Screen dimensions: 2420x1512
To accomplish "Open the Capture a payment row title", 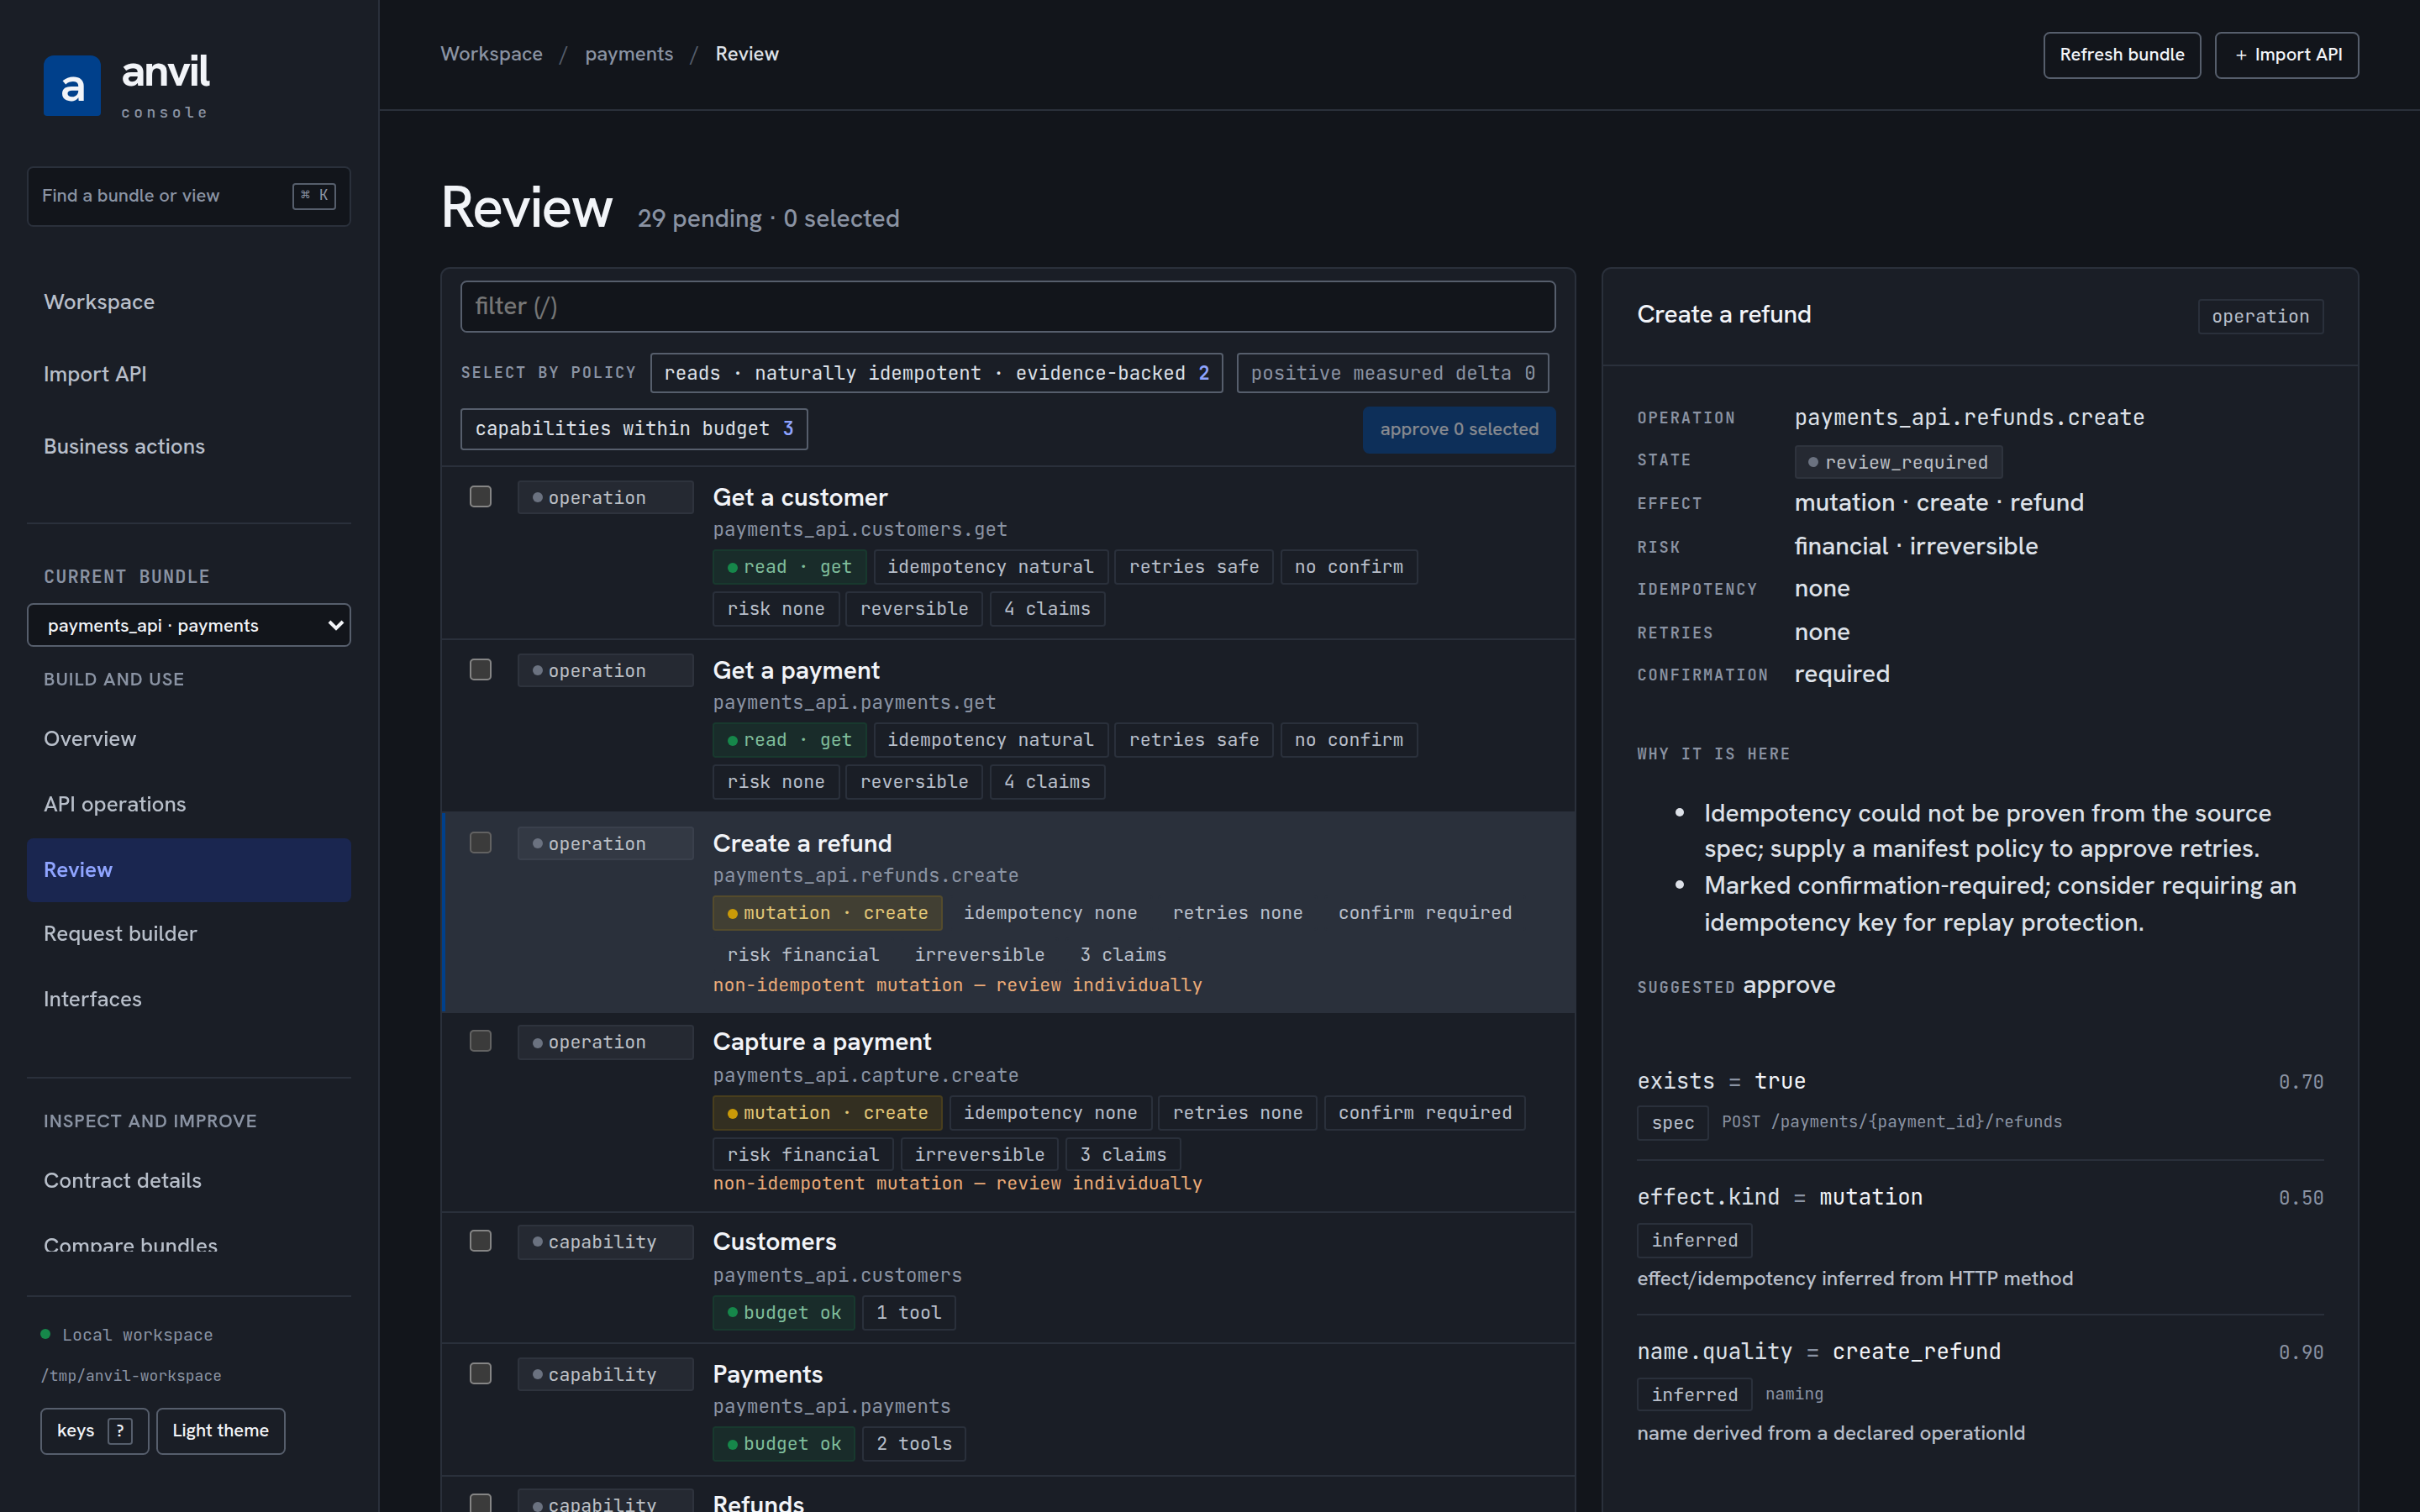I will coord(822,1042).
